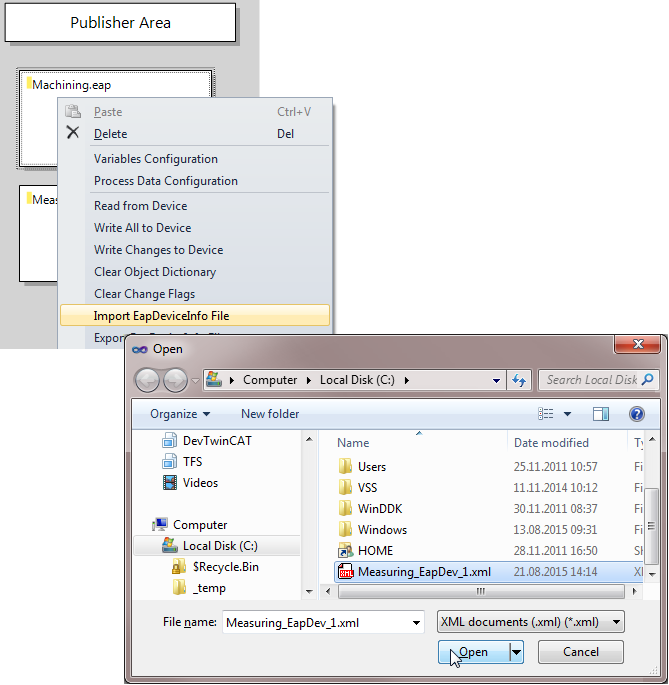669x685 pixels.
Task: Open the address bar history dropdown
Action: pyautogui.click(x=496, y=381)
